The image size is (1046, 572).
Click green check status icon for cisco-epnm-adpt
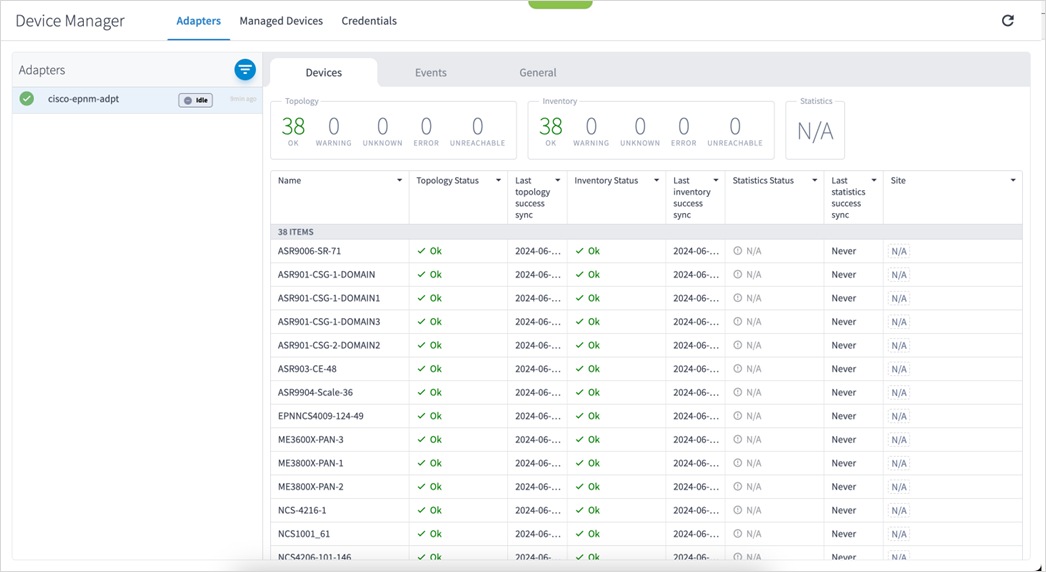pyautogui.click(x=27, y=99)
